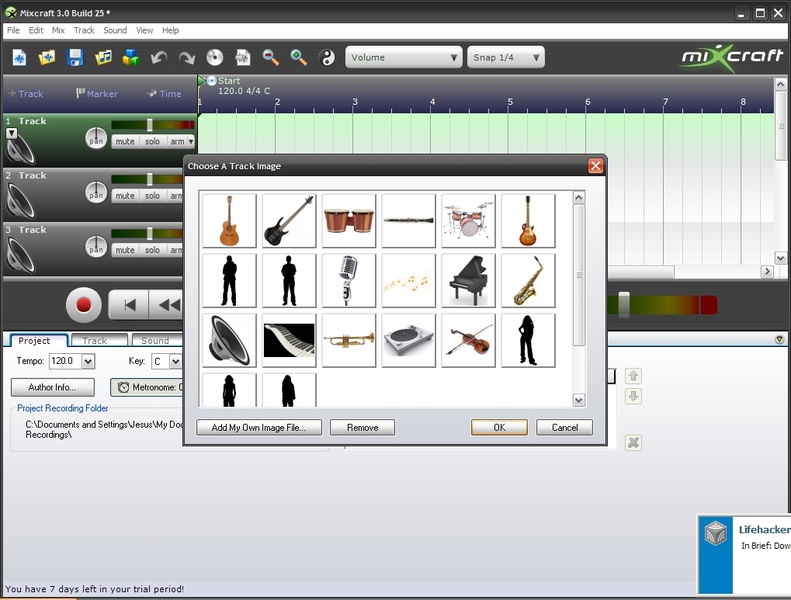Pick the grand piano track image

468,280
